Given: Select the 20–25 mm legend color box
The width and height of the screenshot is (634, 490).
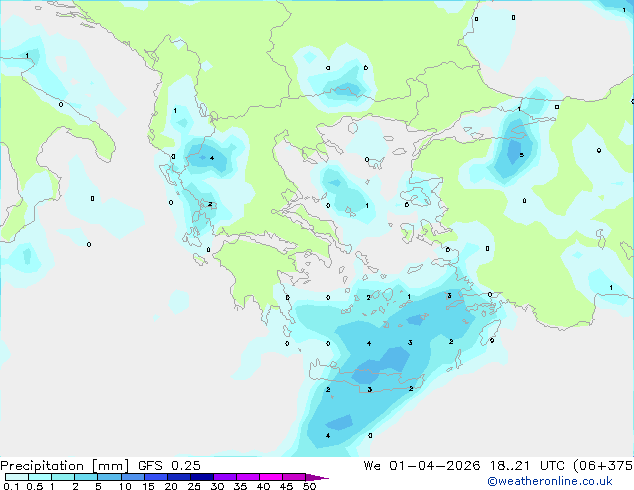Looking at the screenshot, I should pyautogui.click(x=178, y=477).
